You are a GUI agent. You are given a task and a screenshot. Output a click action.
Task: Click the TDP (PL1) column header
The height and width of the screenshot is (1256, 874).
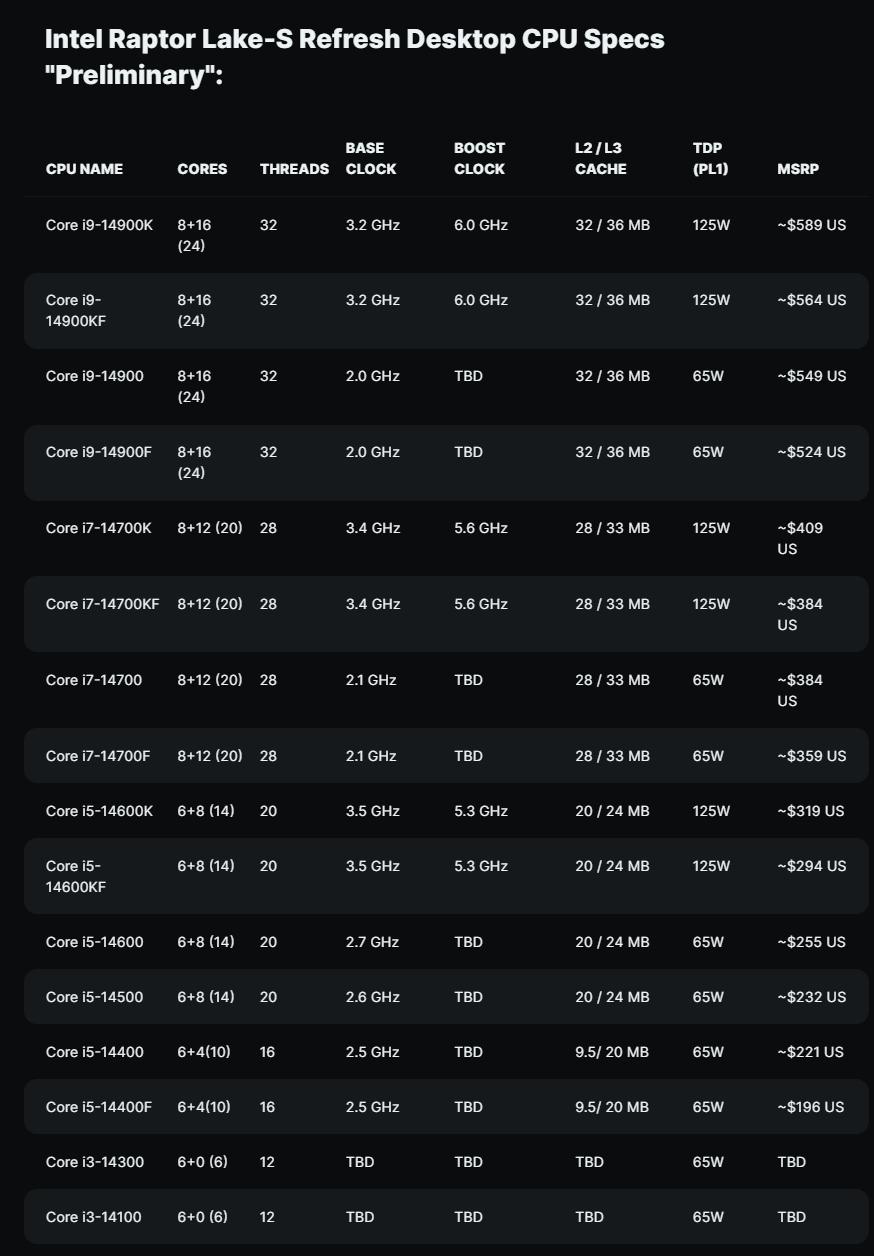[710, 158]
